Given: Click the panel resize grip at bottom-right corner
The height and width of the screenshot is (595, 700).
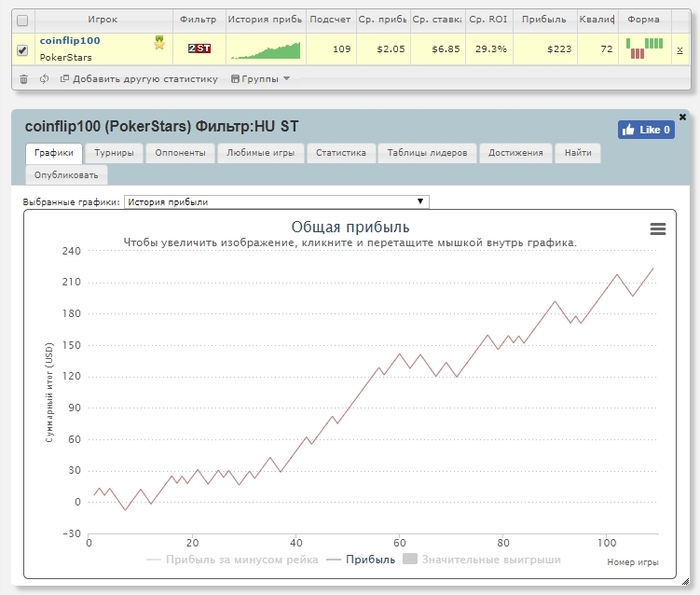Looking at the screenshot, I should [685, 581].
